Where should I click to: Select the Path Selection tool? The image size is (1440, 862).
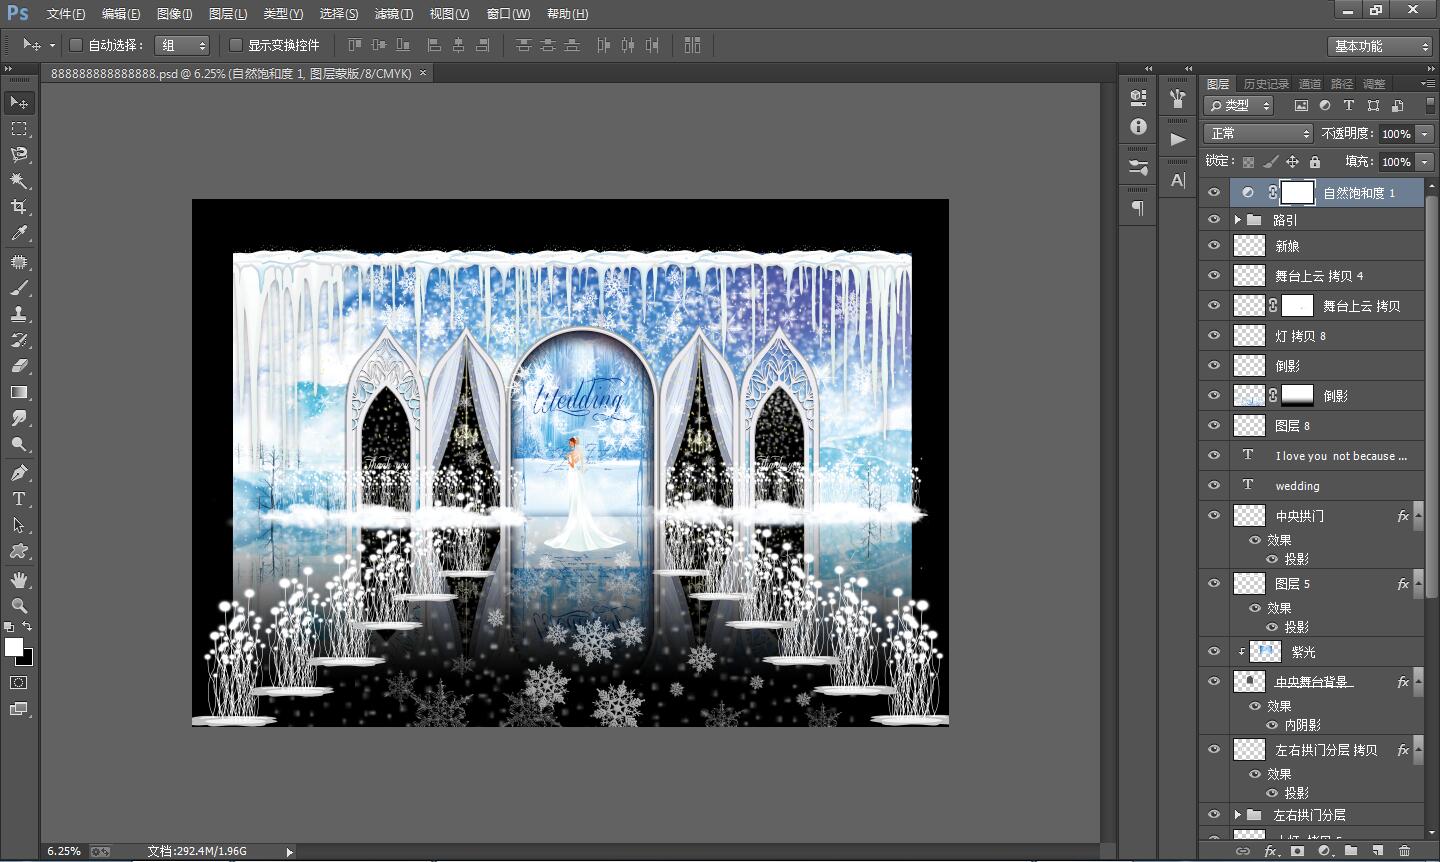[x=19, y=524]
